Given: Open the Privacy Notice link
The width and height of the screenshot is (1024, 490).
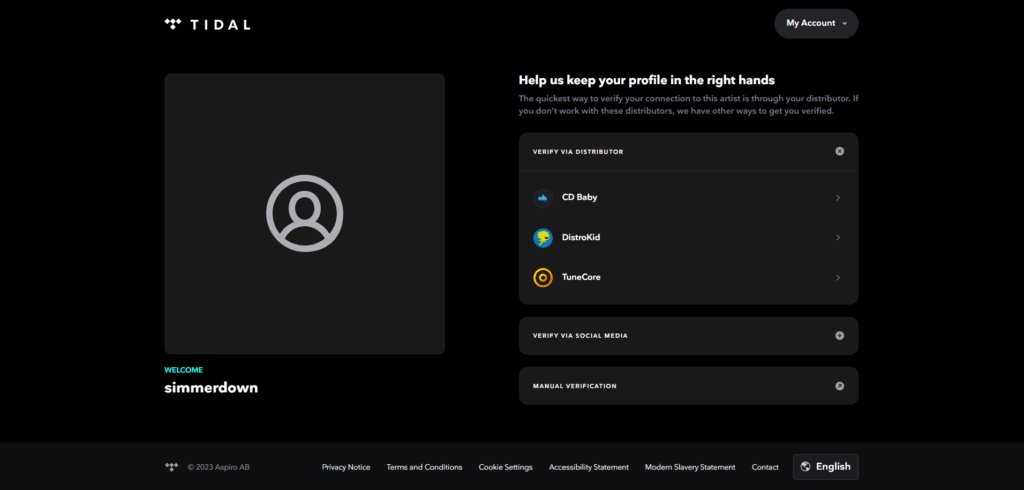Looking at the screenshot, I should pos(346,467).
